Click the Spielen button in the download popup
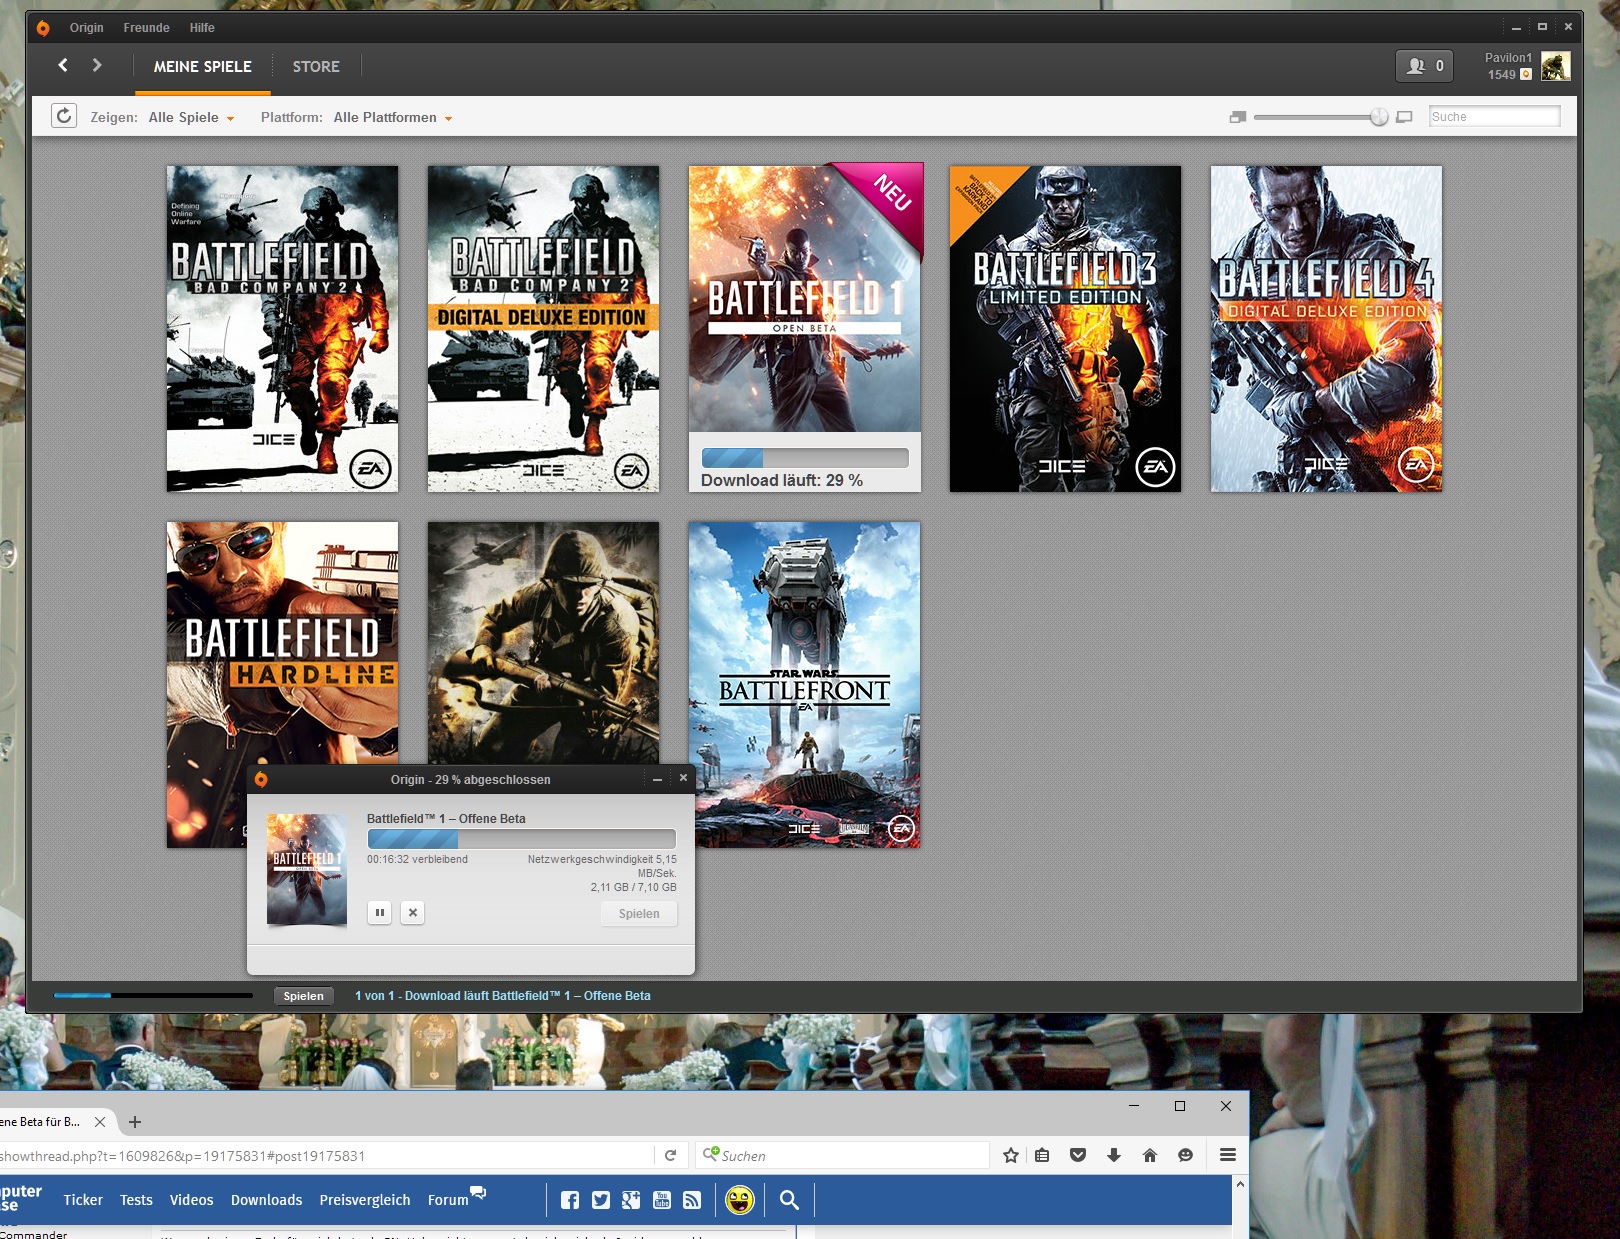This screenshot has width=1620, height=1239. point(639,914)
